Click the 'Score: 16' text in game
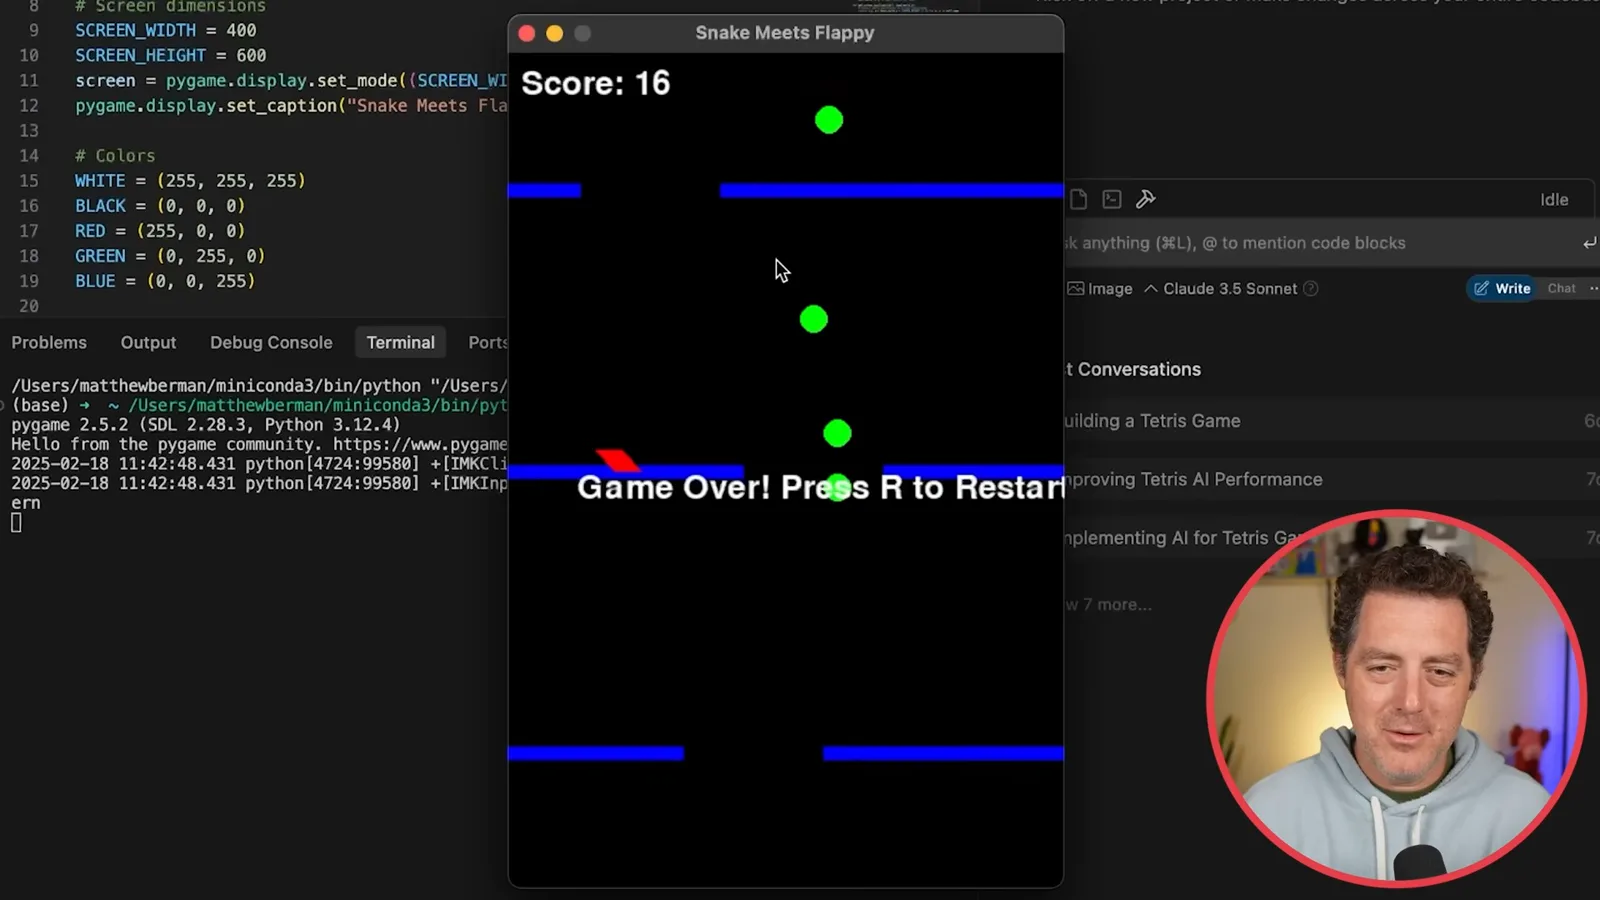 [595, 83]
